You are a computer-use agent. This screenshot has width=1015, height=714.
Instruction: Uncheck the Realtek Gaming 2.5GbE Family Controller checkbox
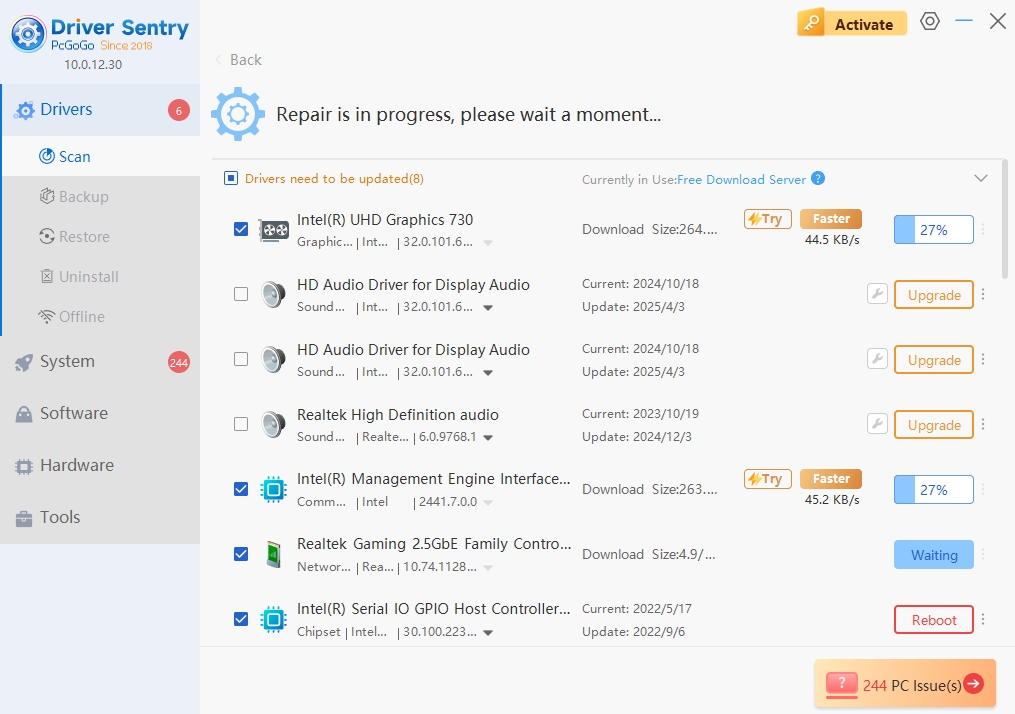click(241, 554)
